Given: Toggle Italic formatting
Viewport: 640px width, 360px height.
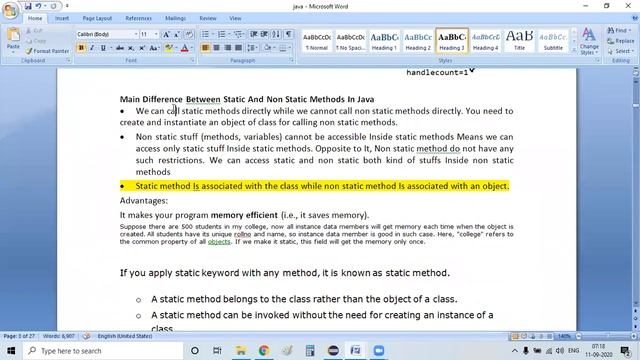Looking at the screenshot, I should [x=92, y=48].
